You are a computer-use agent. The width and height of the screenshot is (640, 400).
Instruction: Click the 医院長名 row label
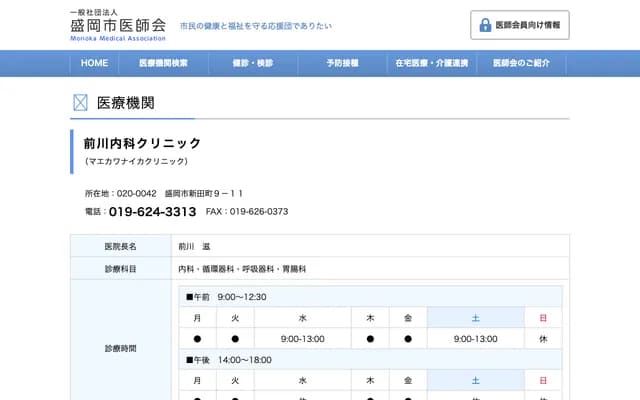pos(120,246)
